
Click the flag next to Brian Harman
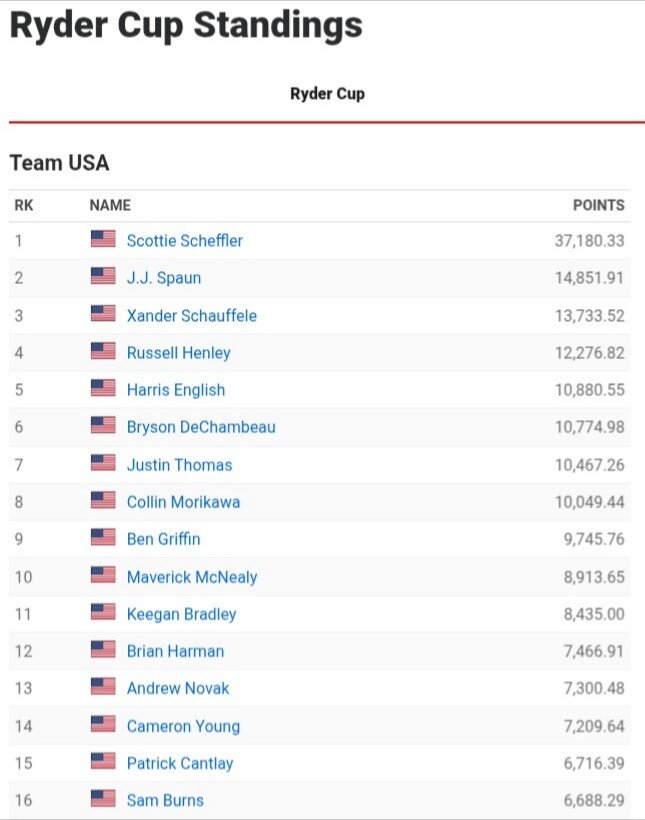click(103, 650)
